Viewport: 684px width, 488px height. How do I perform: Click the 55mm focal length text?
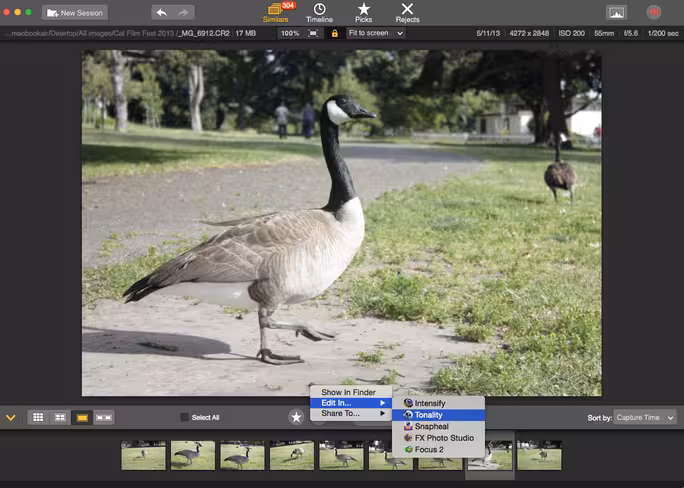[604, 33]
